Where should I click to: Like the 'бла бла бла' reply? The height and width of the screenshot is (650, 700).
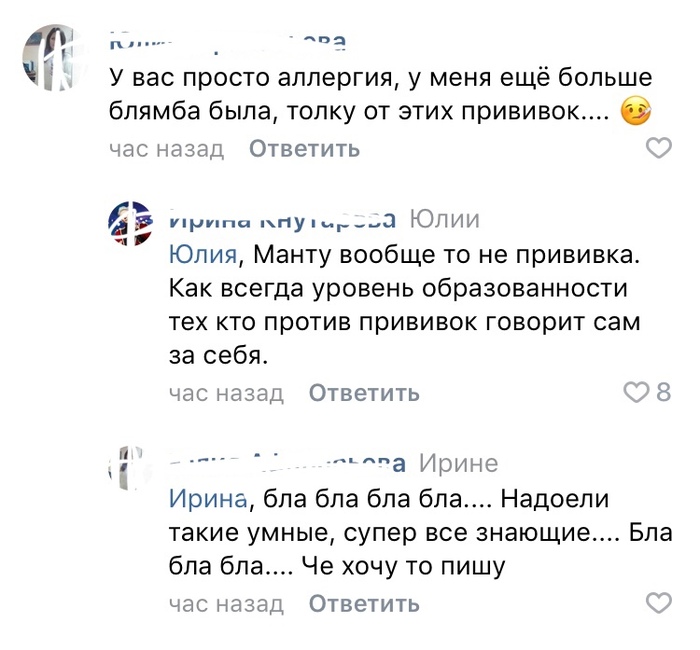point(659,604)
